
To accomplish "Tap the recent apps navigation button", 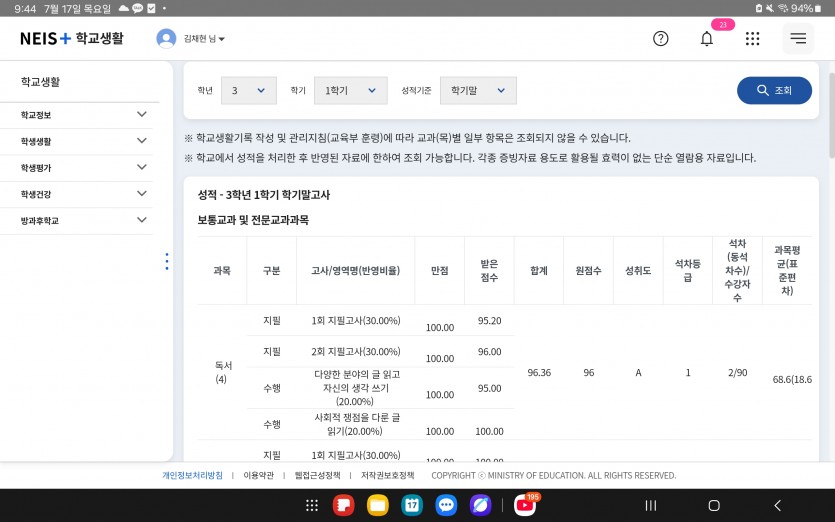I will tap(651, 505).
